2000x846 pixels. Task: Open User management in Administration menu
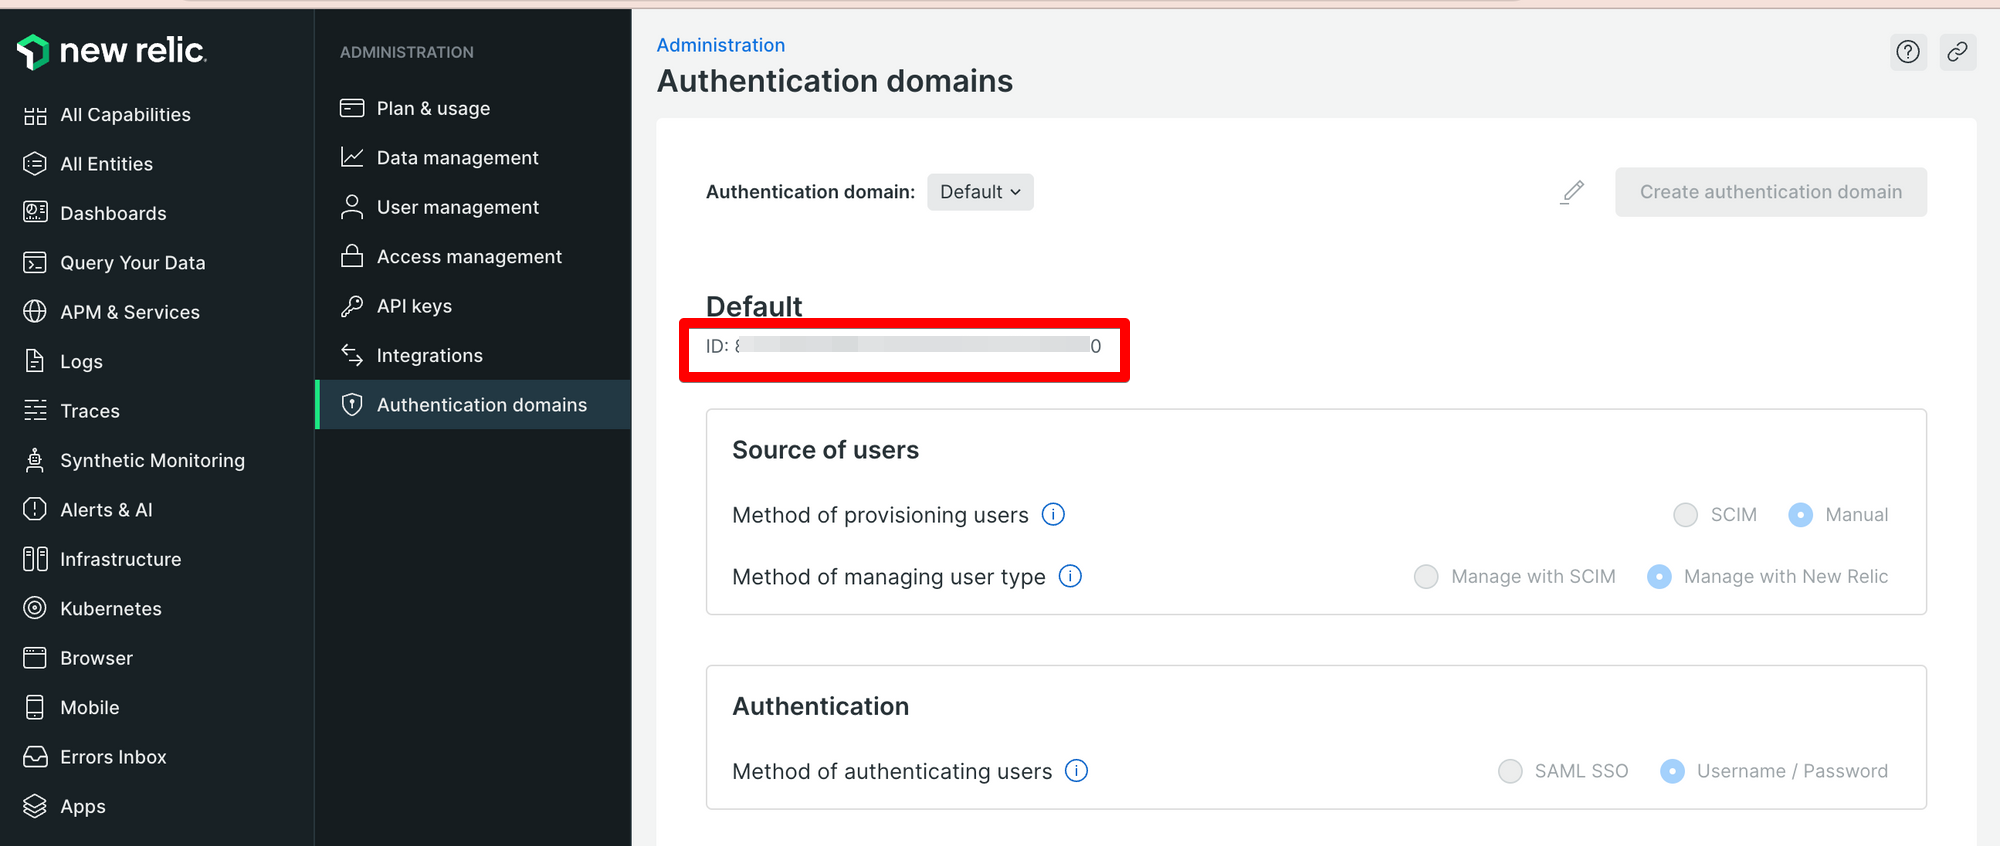[x=457, y=207]
